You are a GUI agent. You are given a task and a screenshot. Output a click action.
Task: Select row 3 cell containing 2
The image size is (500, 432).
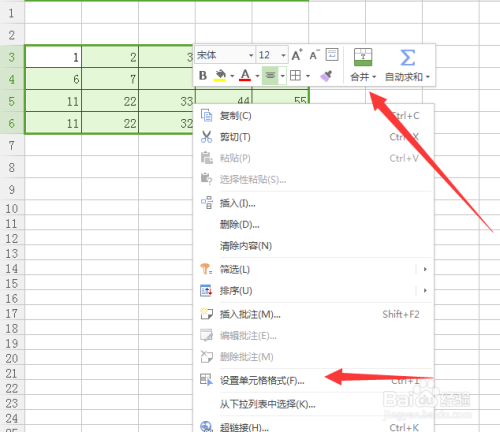point(110,57)
